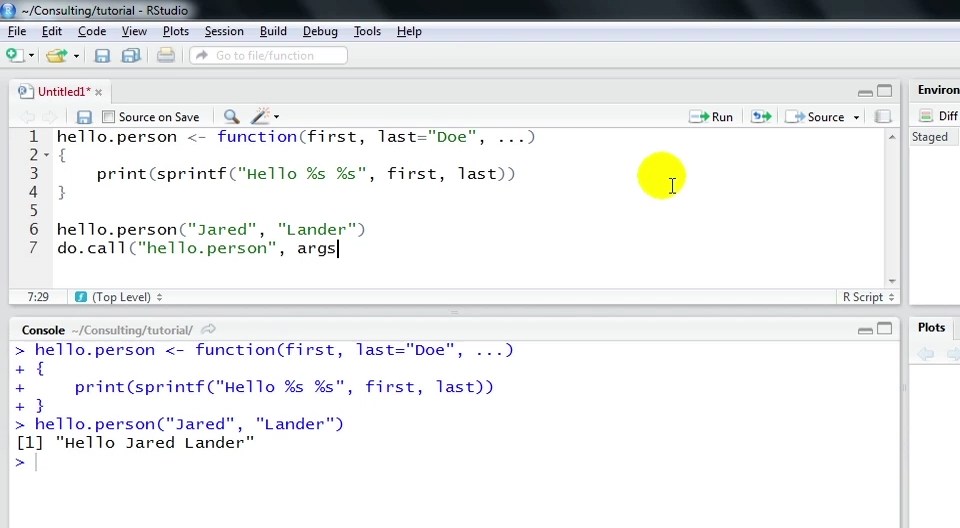The height and width of the screenshot is (528, 960).
Task: Run the current line or selection
Action: point(711,116)
